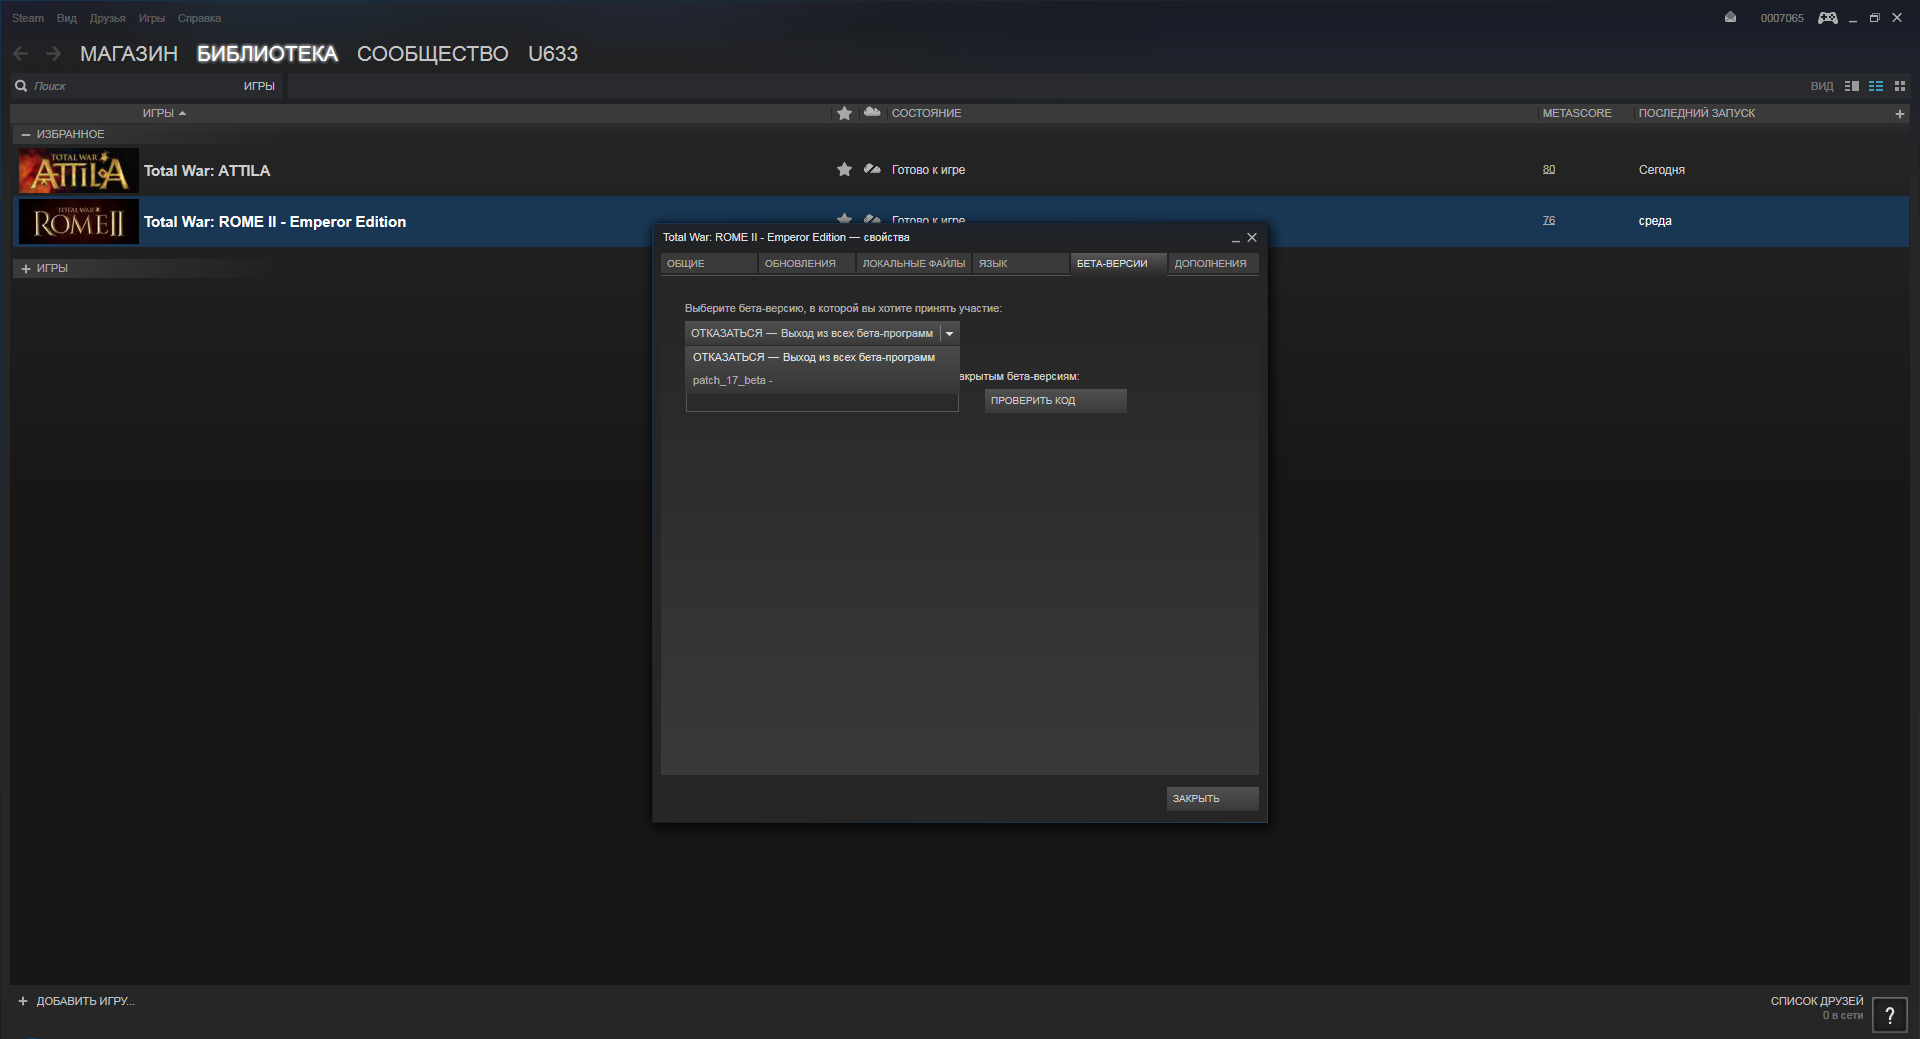Sort by ПОСЛЕДНИЙ ЗАПУСК column header

click(x=1697, y=114)
